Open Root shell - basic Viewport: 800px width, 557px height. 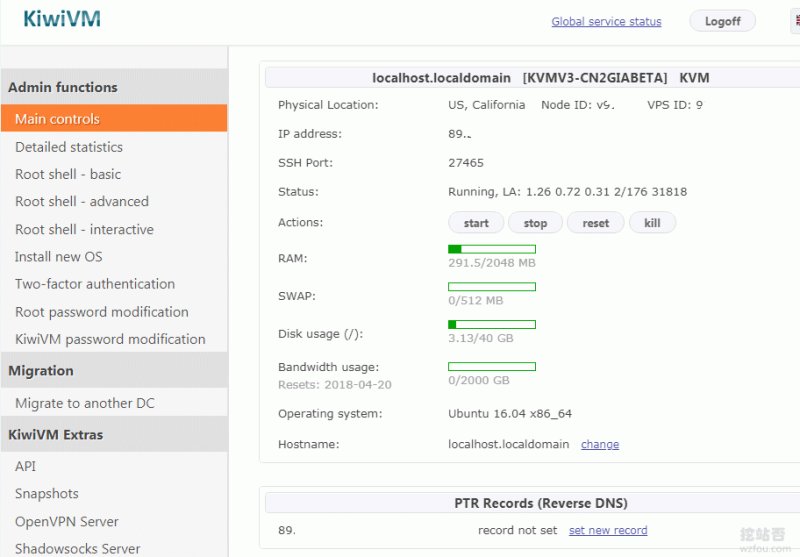68,174
